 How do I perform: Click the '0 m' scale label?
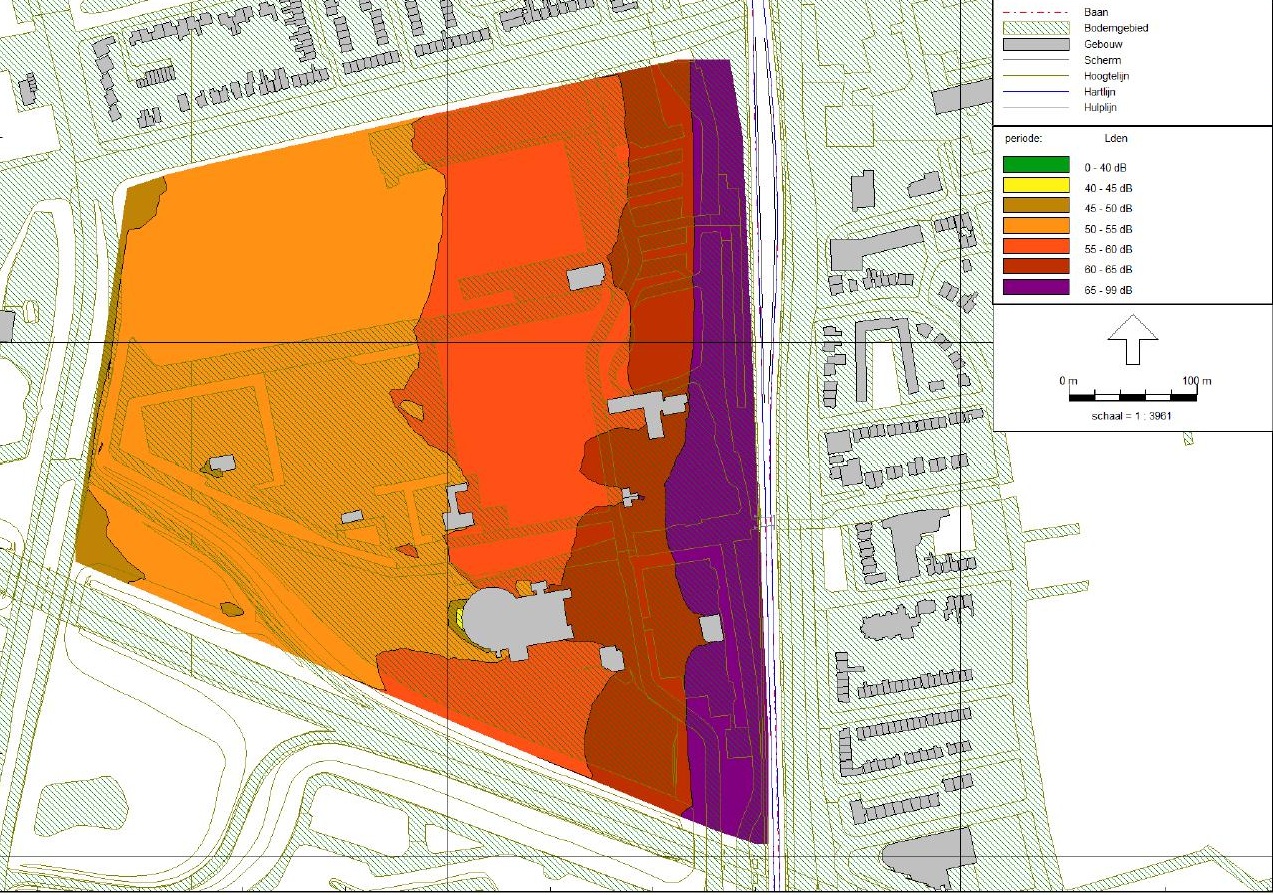click(1068, 382)
